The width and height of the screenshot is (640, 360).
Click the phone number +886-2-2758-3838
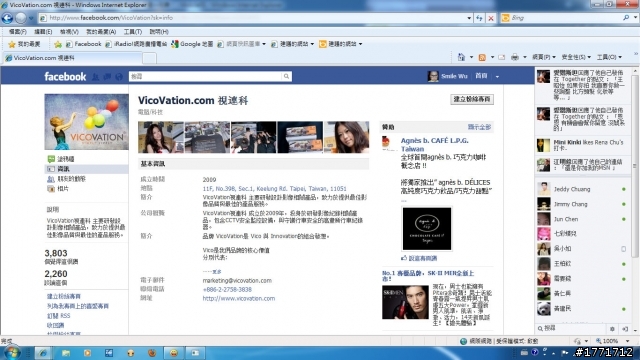227,289
